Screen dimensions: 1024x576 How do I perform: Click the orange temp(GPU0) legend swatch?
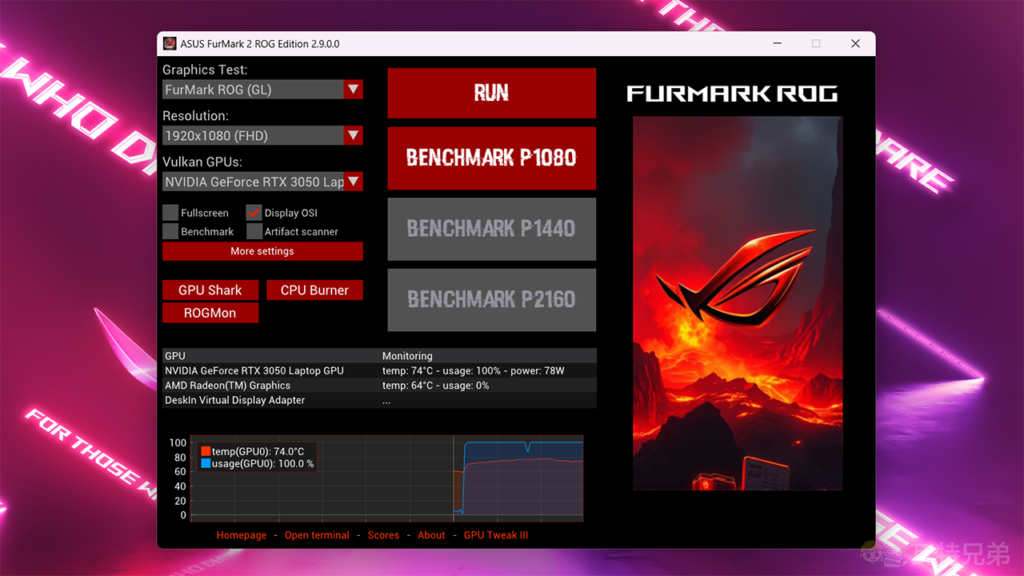pyautogui.click(x=206, y=451)
